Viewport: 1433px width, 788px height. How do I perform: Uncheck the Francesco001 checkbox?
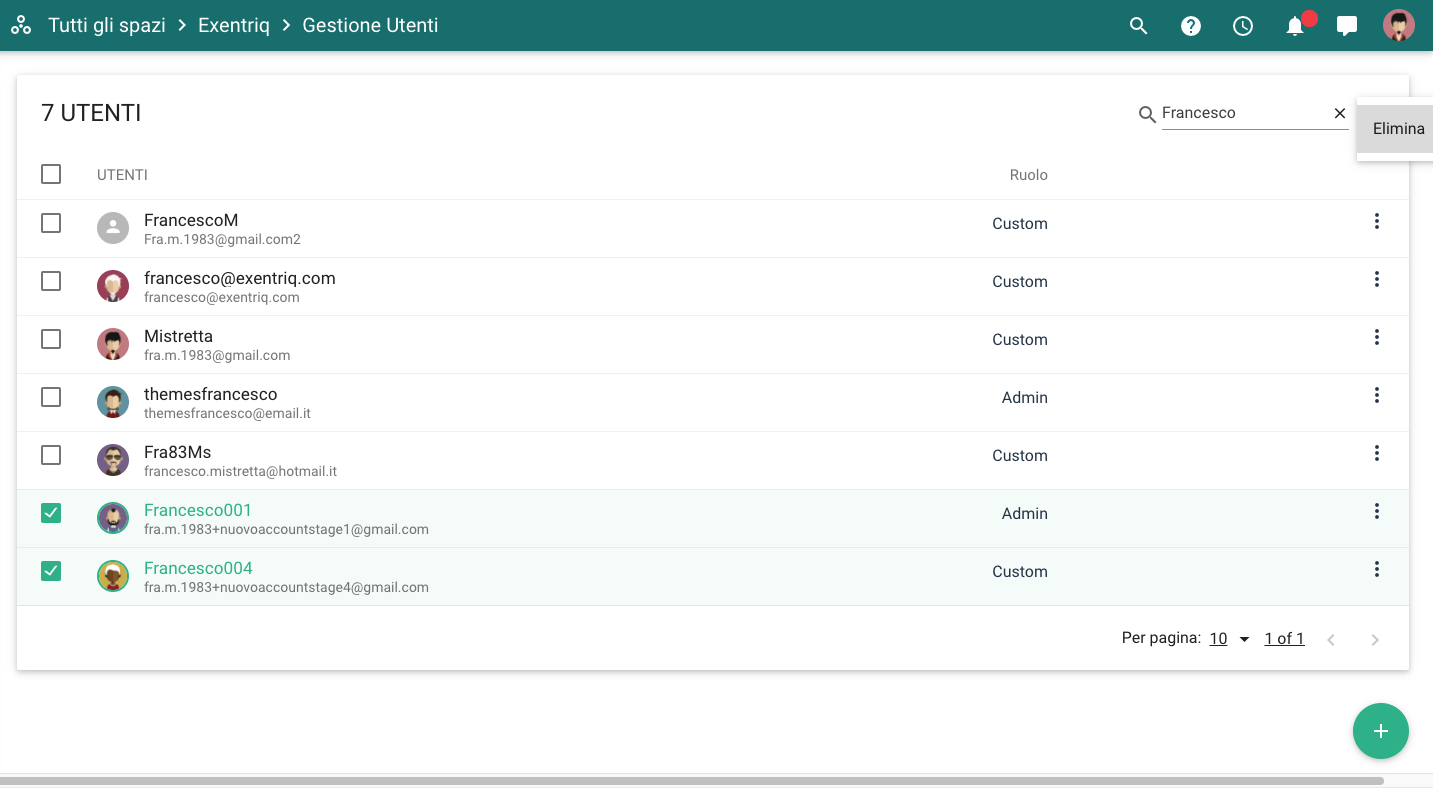[x=51, y=513]
